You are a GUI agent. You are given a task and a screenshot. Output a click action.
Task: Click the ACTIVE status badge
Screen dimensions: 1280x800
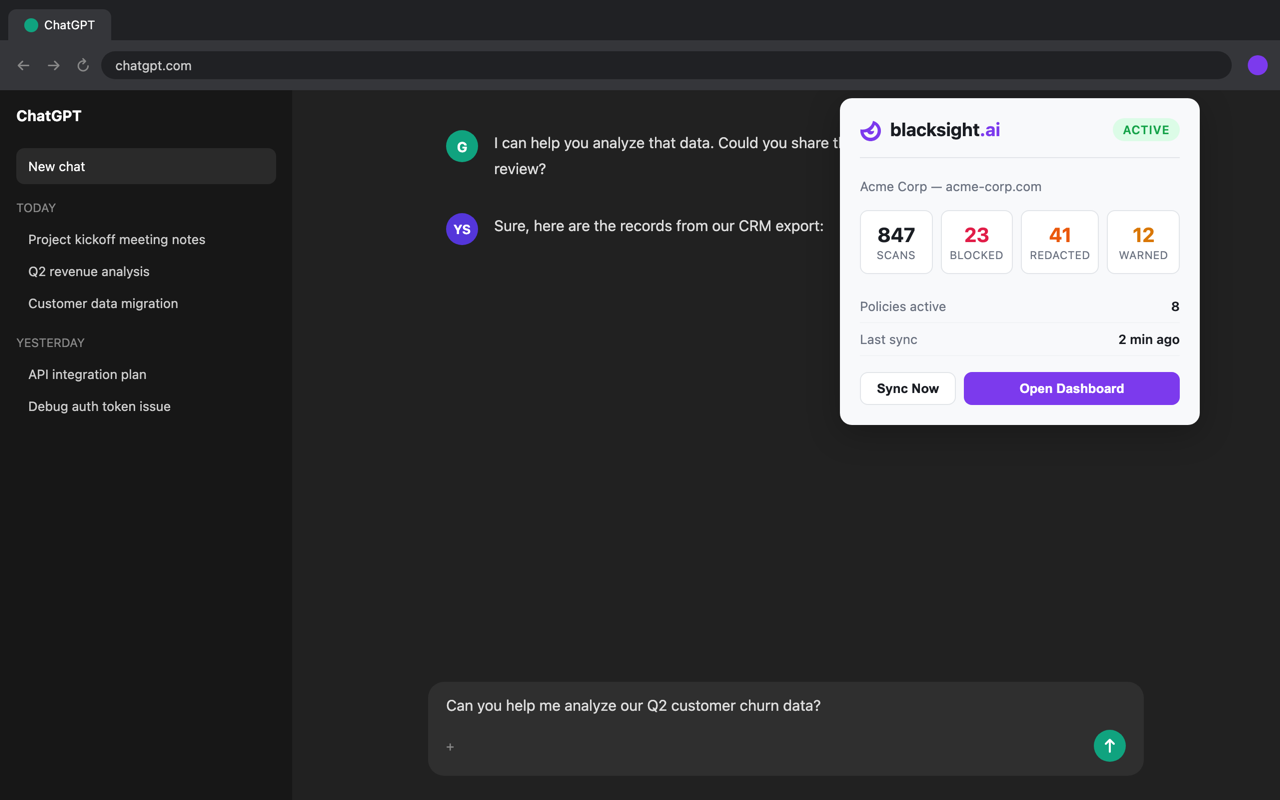(1146, 130)
